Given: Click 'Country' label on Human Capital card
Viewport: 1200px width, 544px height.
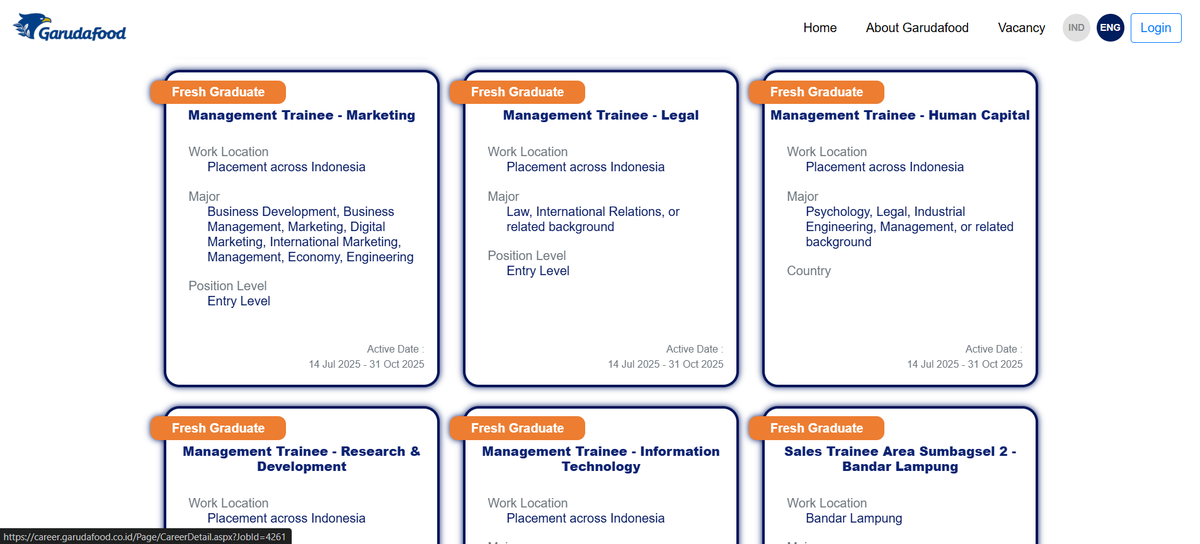Looking at the screenshot, I should [x=809, y=271].
